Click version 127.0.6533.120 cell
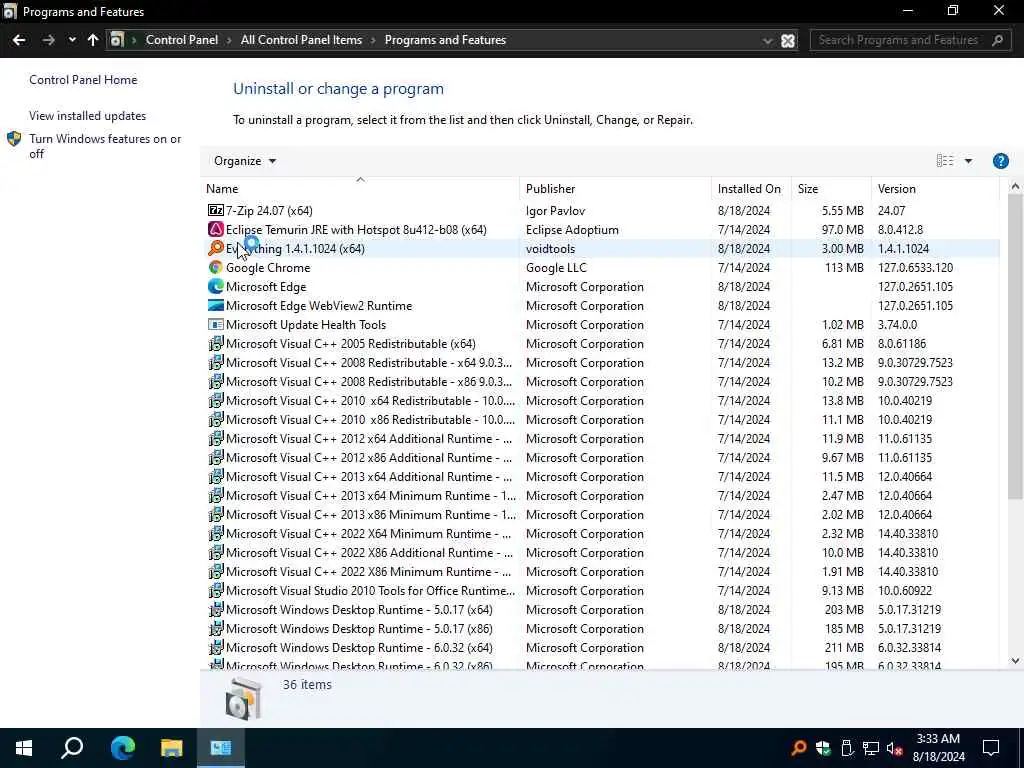This screenshot has height=768, width=1024. [915, 267]
